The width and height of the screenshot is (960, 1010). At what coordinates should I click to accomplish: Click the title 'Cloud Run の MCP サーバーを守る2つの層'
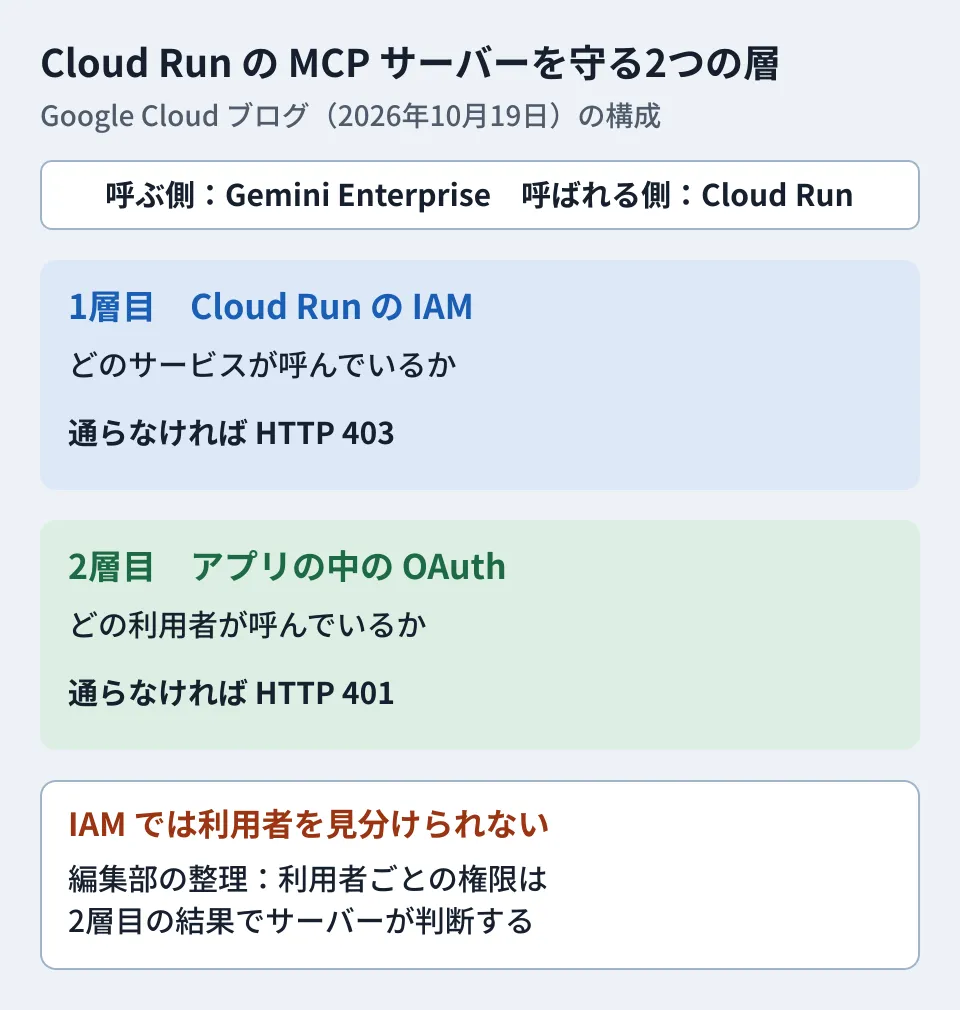[x=410, y=63]
